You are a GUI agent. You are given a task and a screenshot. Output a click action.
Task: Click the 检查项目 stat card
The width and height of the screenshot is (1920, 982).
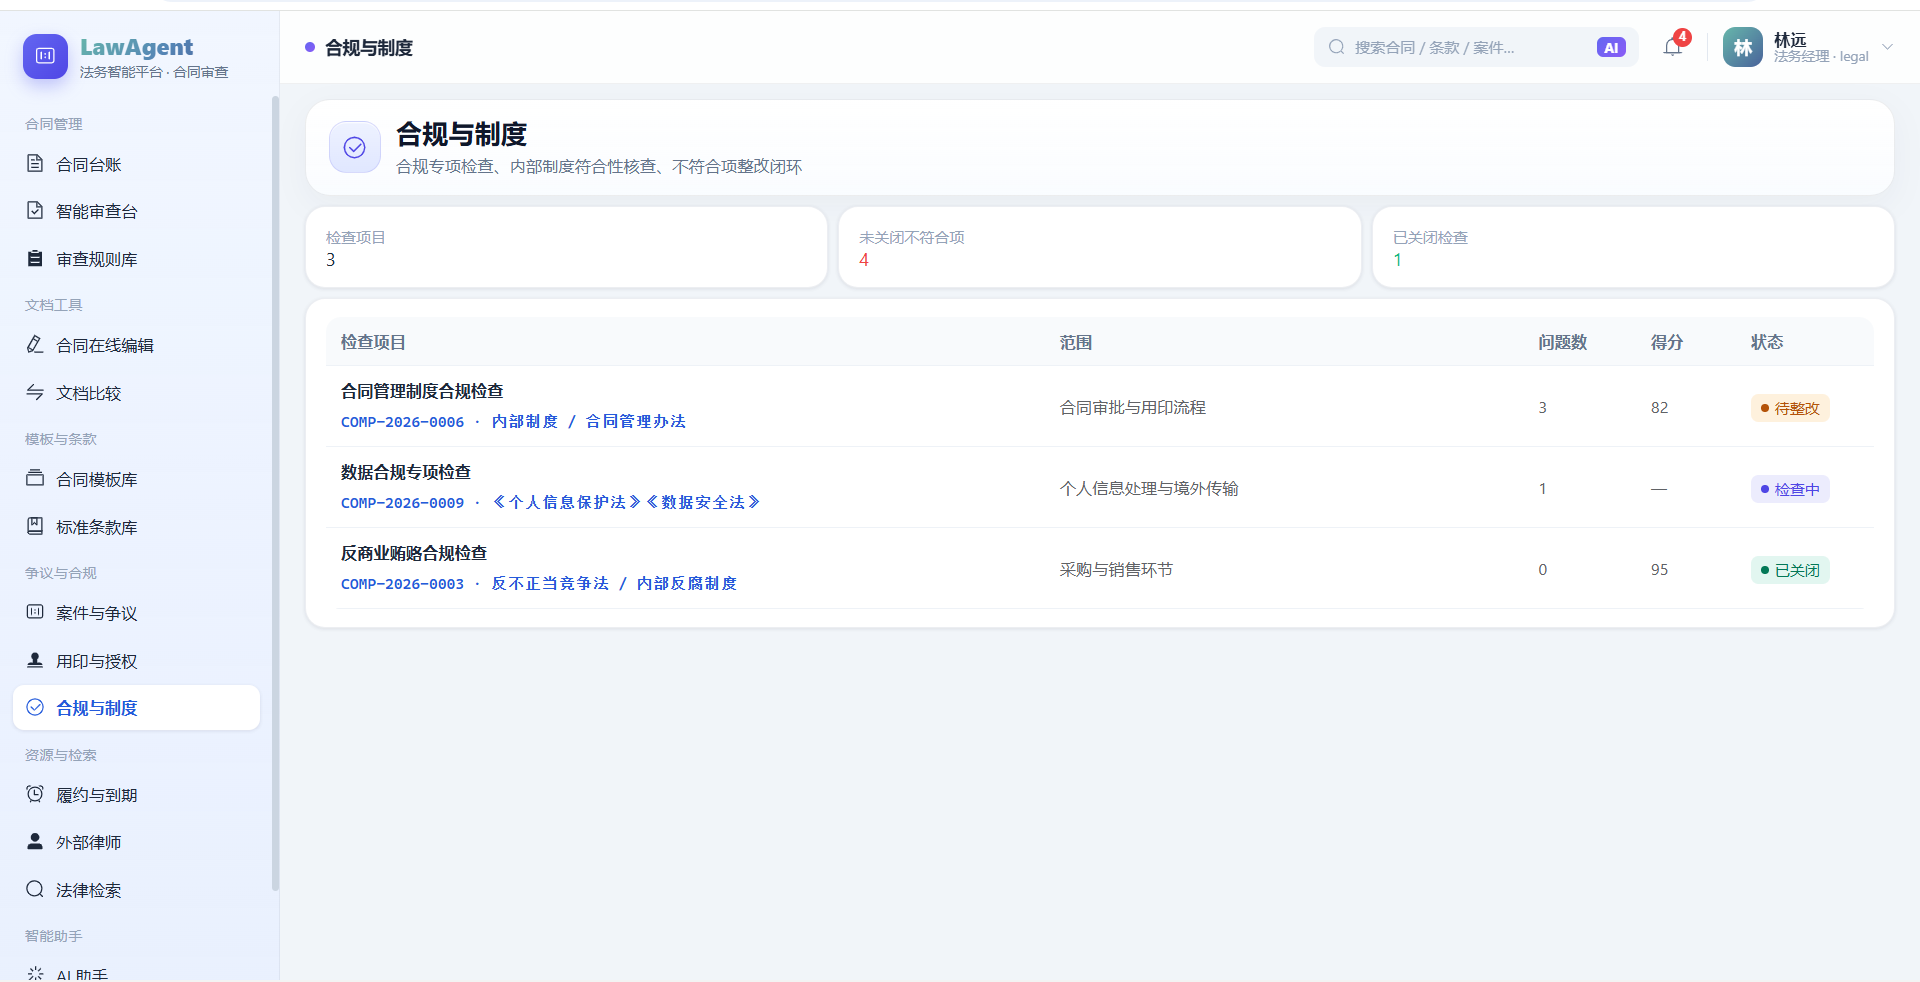566,247
